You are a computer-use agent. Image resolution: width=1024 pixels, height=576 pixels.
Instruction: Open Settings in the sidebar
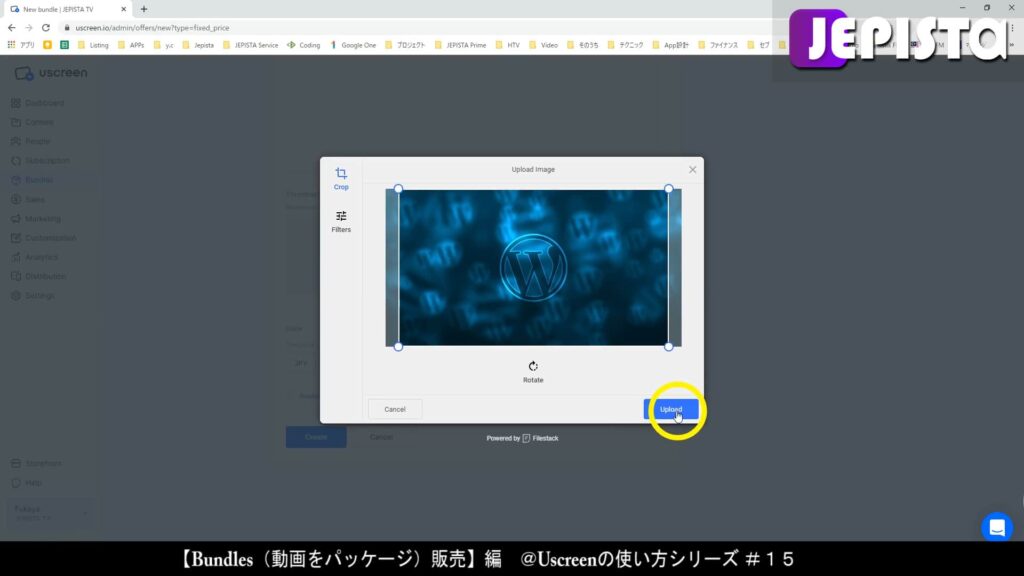(33, 296)
